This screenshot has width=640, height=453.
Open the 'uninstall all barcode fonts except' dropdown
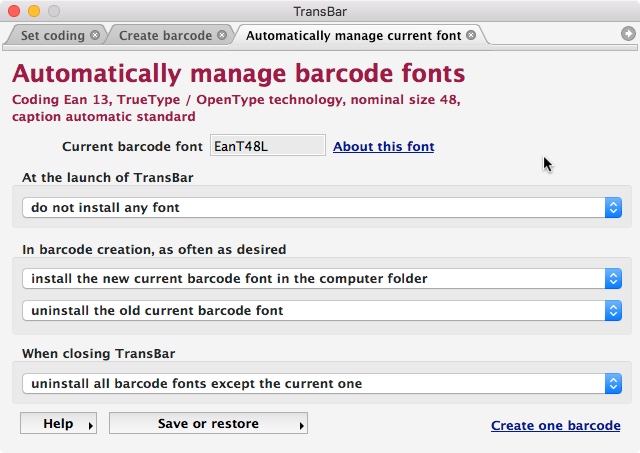[x=322, y=384]
